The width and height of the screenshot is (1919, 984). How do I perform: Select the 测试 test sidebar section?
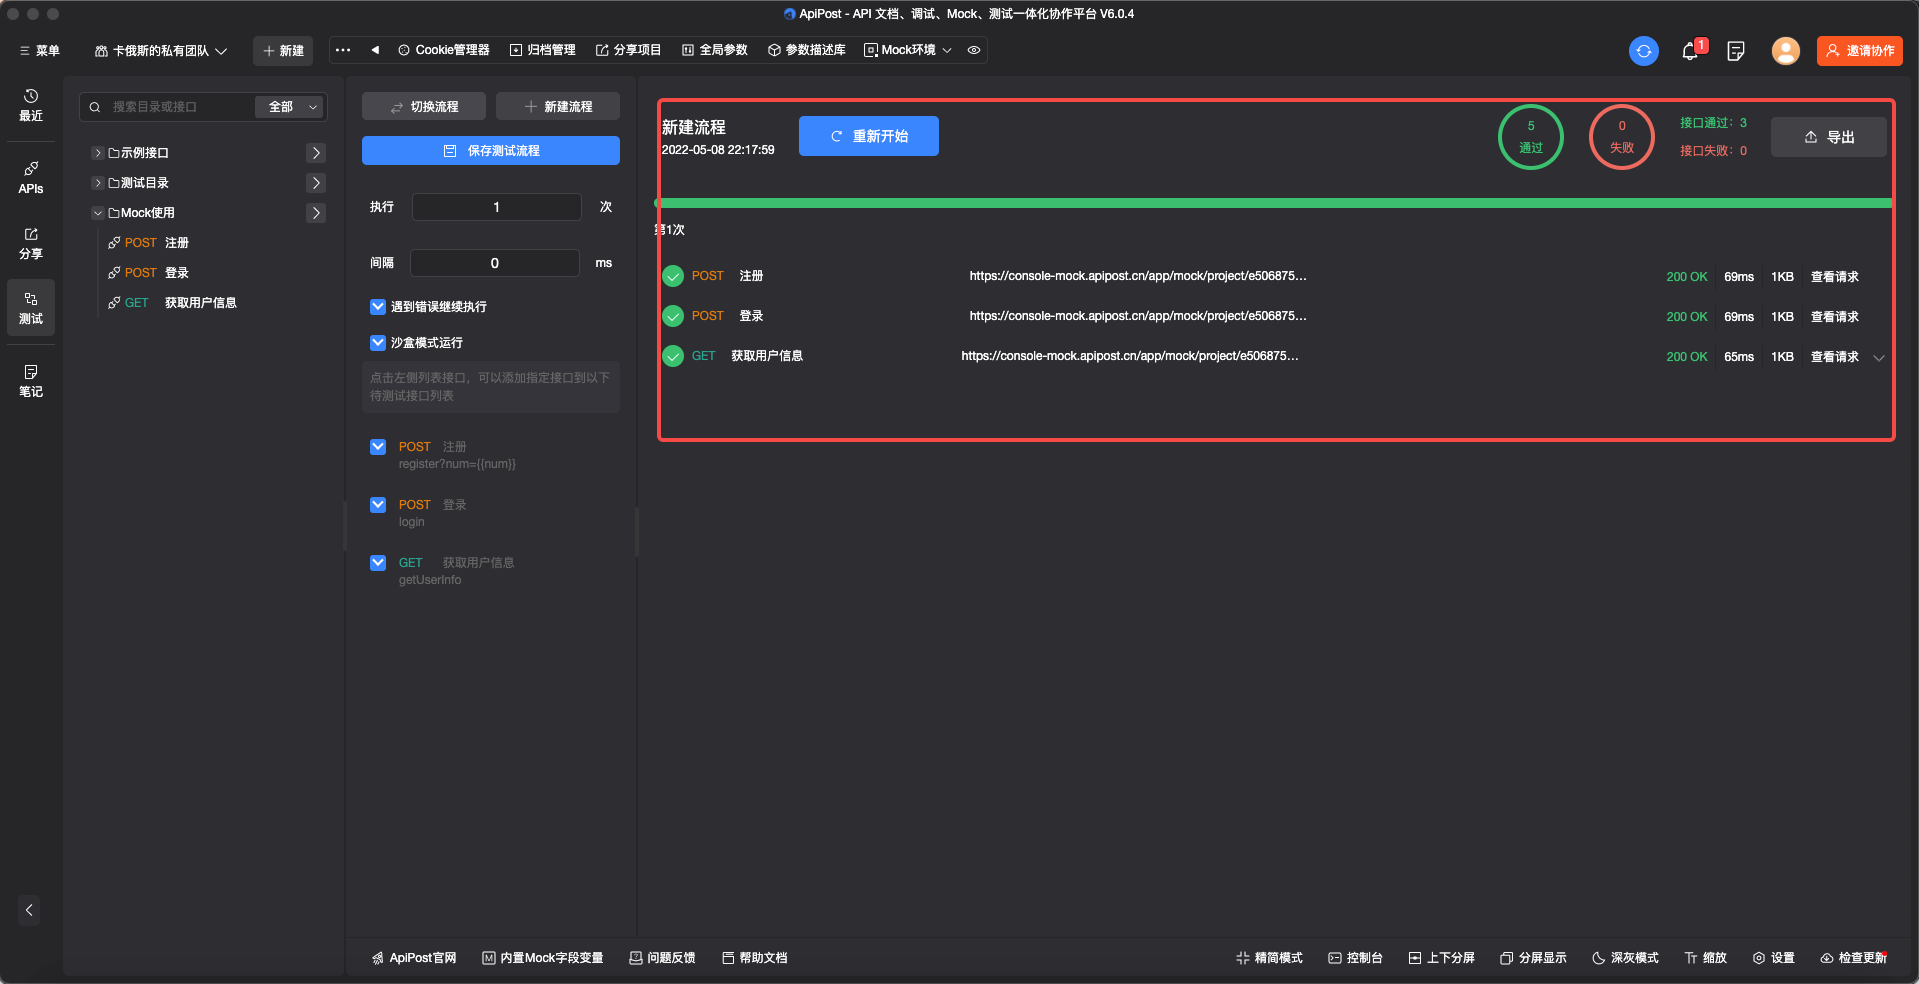31,308
